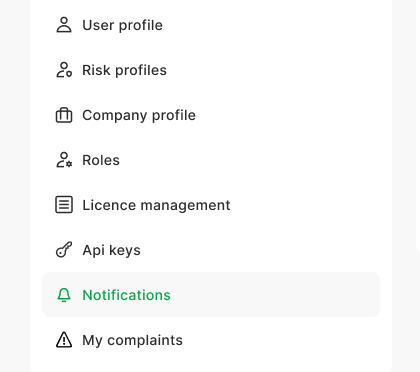The height and width of the screenshot is (372, 420).
Task: Click the User profile person icon
Action: [64, 25]
